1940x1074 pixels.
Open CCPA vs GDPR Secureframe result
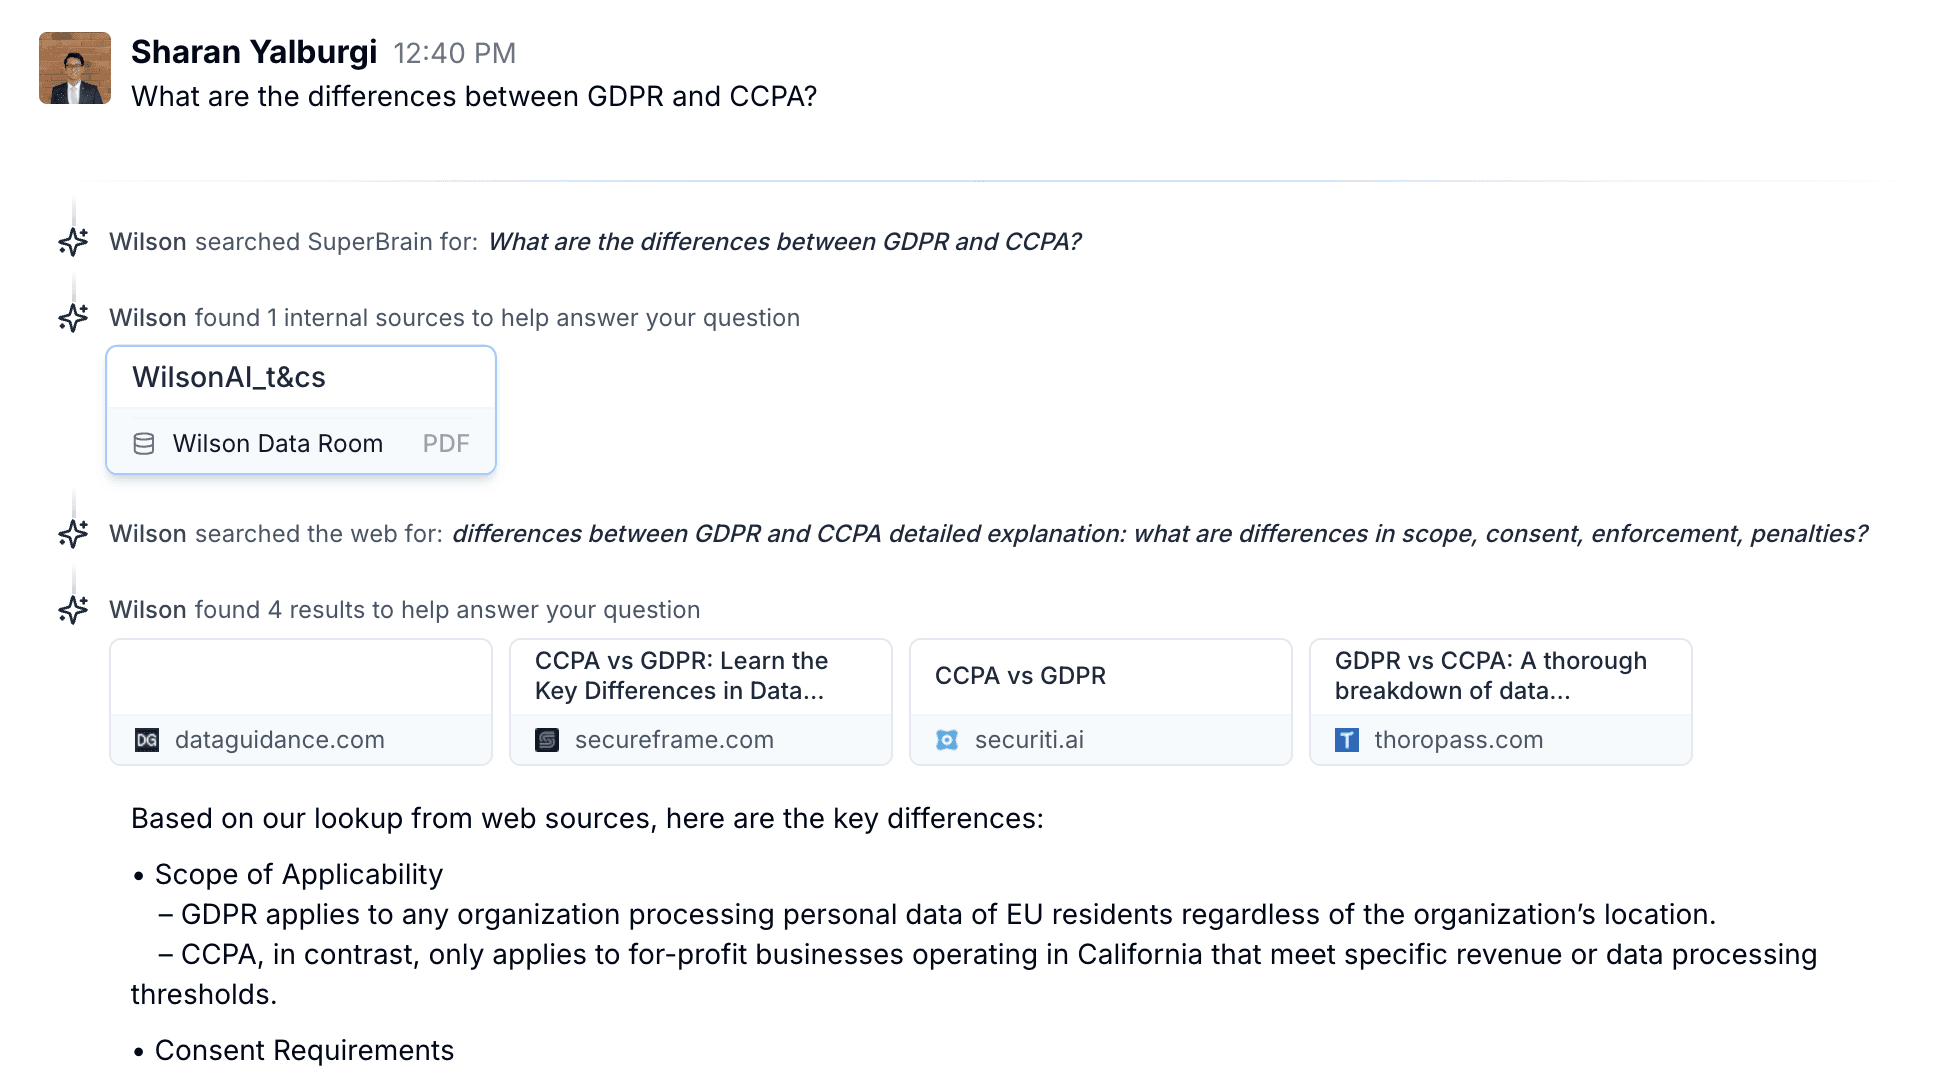[701, 702]
